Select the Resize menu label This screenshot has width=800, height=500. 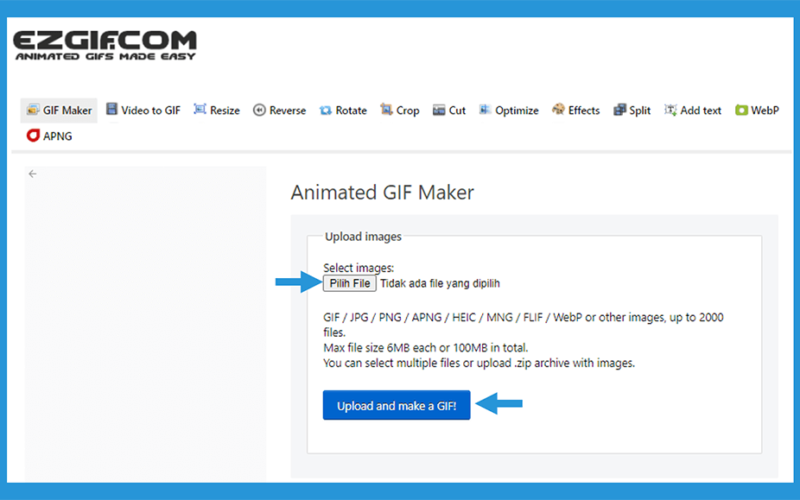(x=225, y=110)
